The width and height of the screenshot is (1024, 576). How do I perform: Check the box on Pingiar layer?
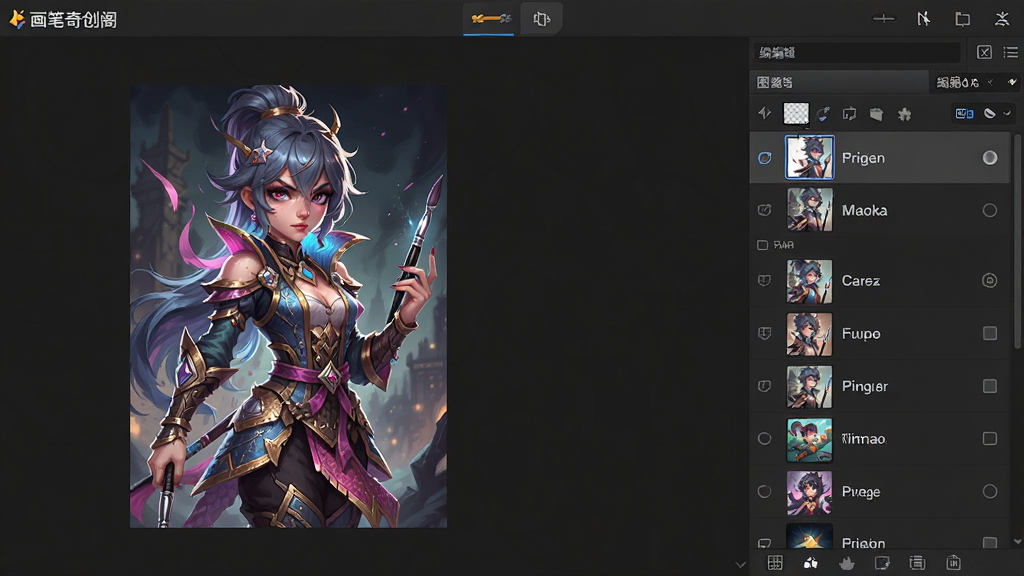click(x=990, y=386)
